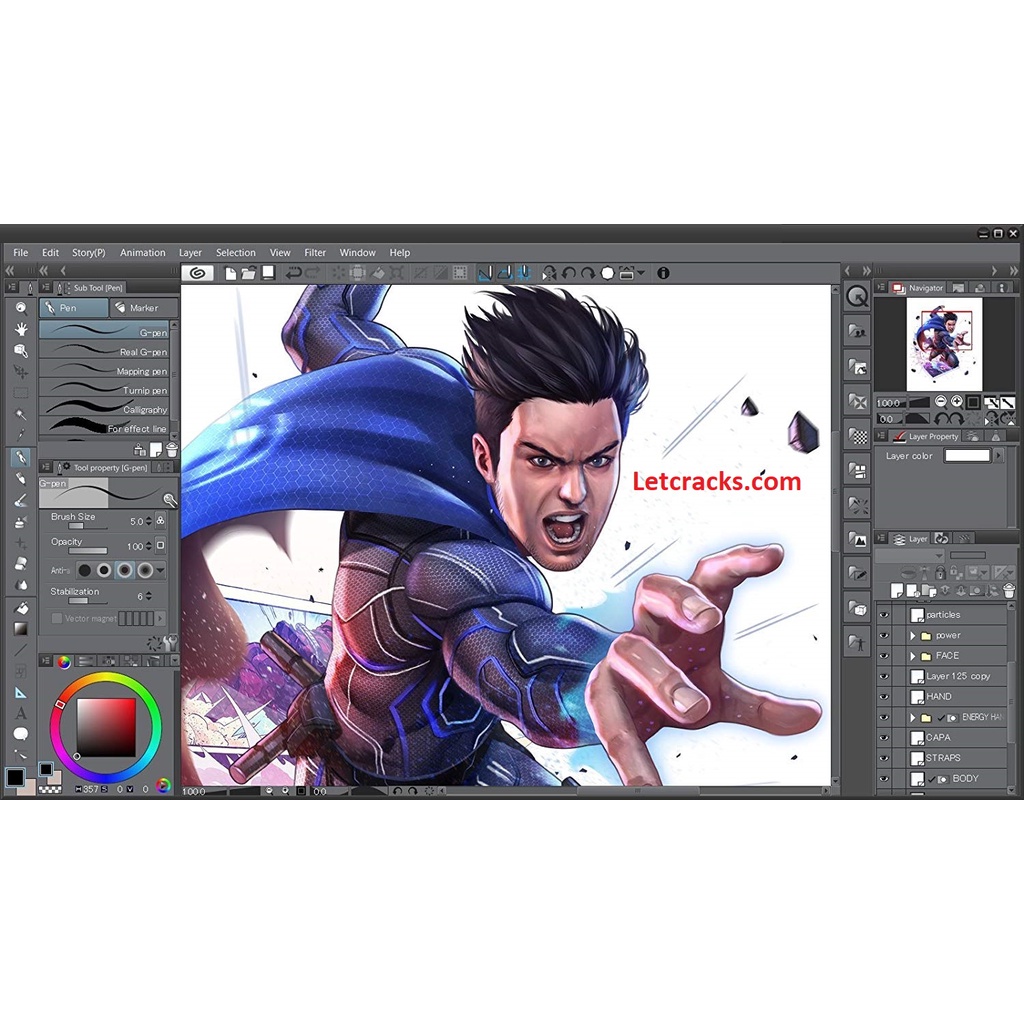This screenshot has width=1024, height=1024.
Task: Pick the Eyedropper tool
Action: click(x=20, y=436)
